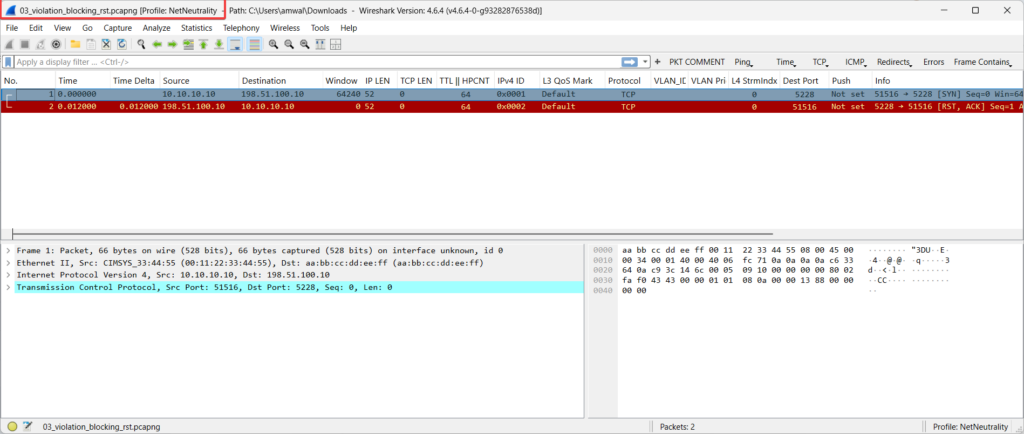Open the Statistics menu
Image resolution: width=1024 pixels, height=434 pixels.
[196, 28]
